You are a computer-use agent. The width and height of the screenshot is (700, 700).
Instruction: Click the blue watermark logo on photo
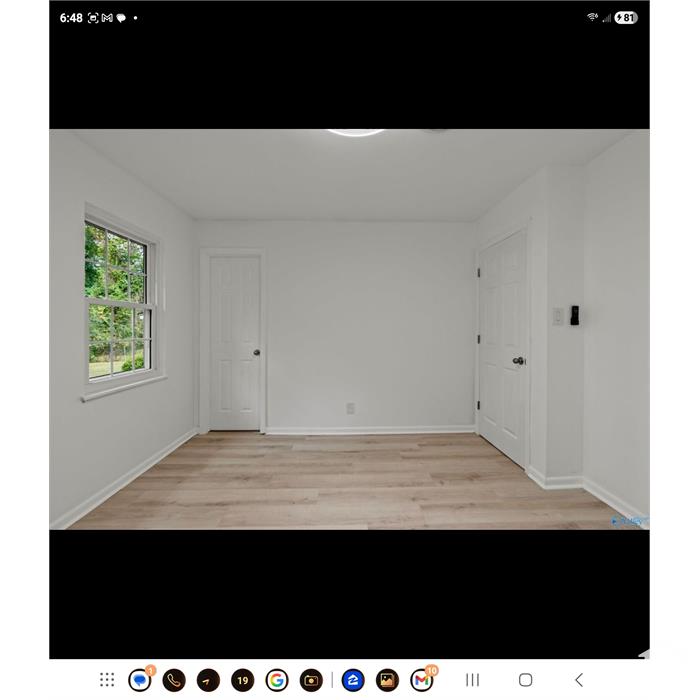coord(630,520)
